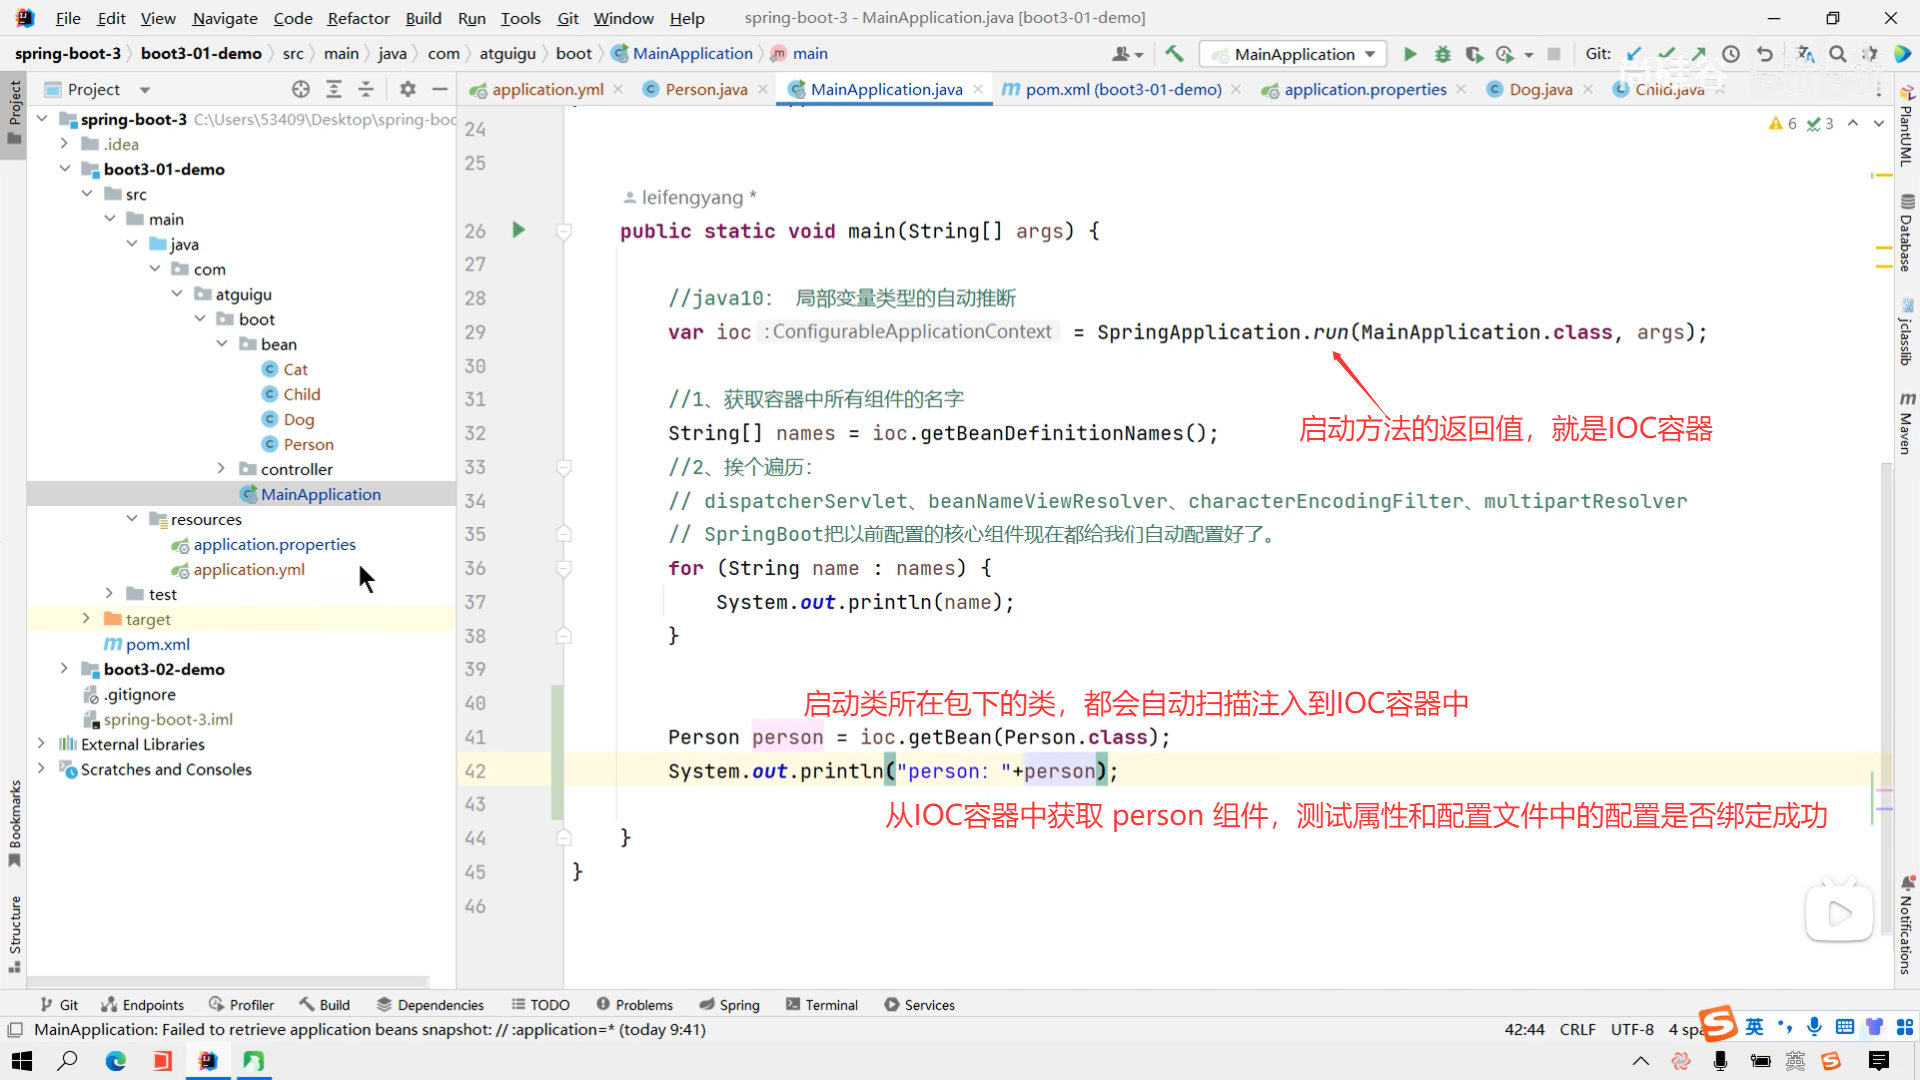Click the Problems tool window button
This screenshot has height=1080, width=1920.
[634, 1005]
